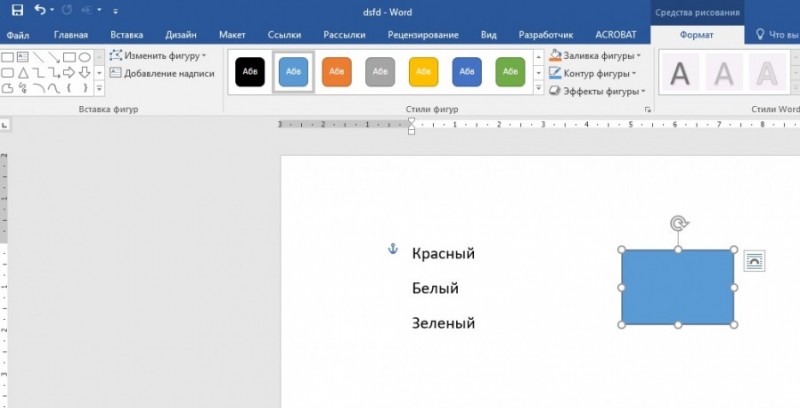Save the document with the floppy icon
Viewport: 800px width, 408px height.
[17, 10]
